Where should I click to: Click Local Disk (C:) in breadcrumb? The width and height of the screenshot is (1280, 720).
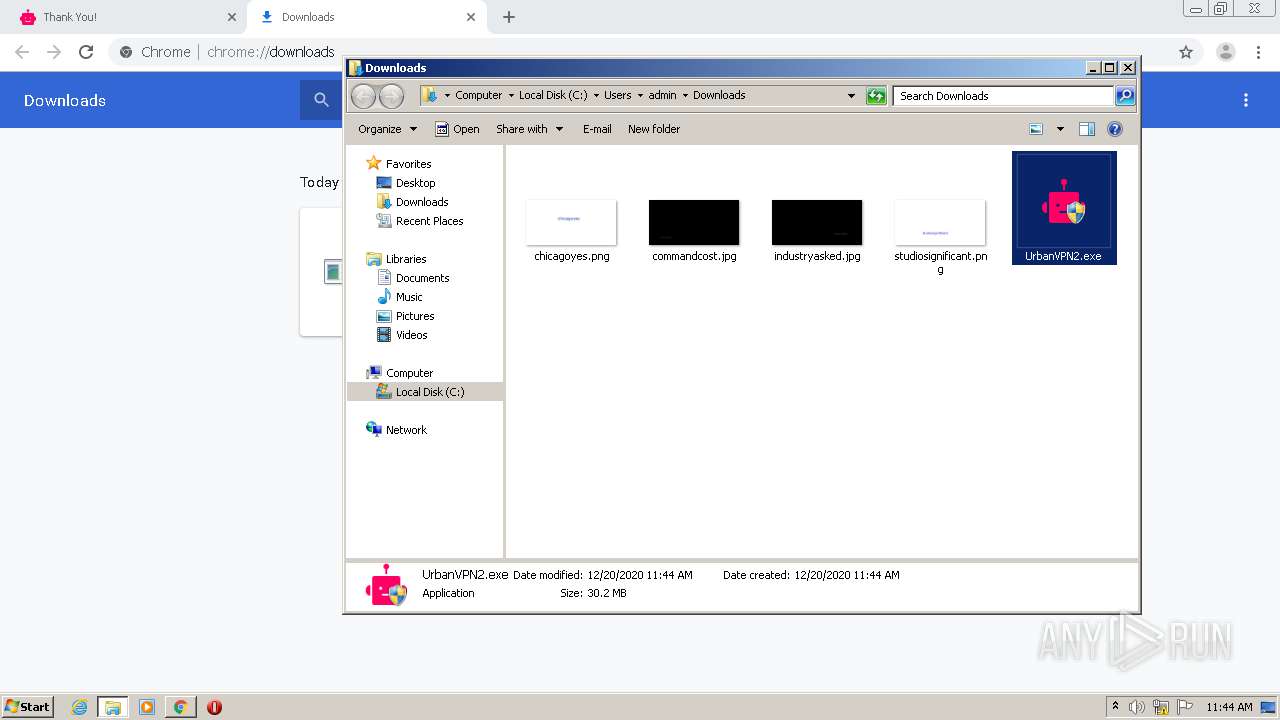click(553, 96)
